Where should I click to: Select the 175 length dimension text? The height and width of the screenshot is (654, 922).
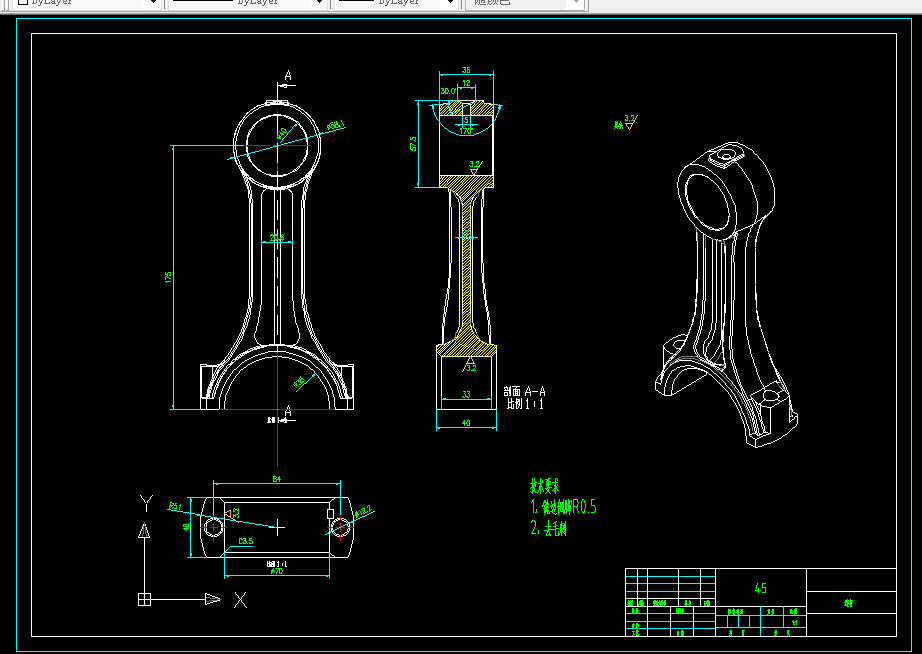(168, 277)
